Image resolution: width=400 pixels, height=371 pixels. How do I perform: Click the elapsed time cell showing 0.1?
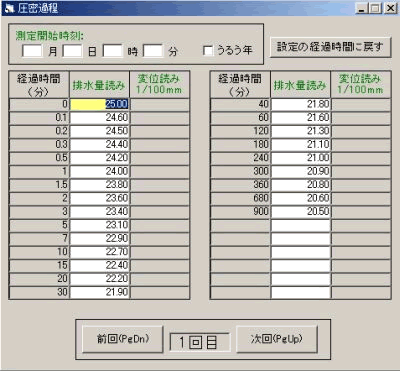point(39,118)
